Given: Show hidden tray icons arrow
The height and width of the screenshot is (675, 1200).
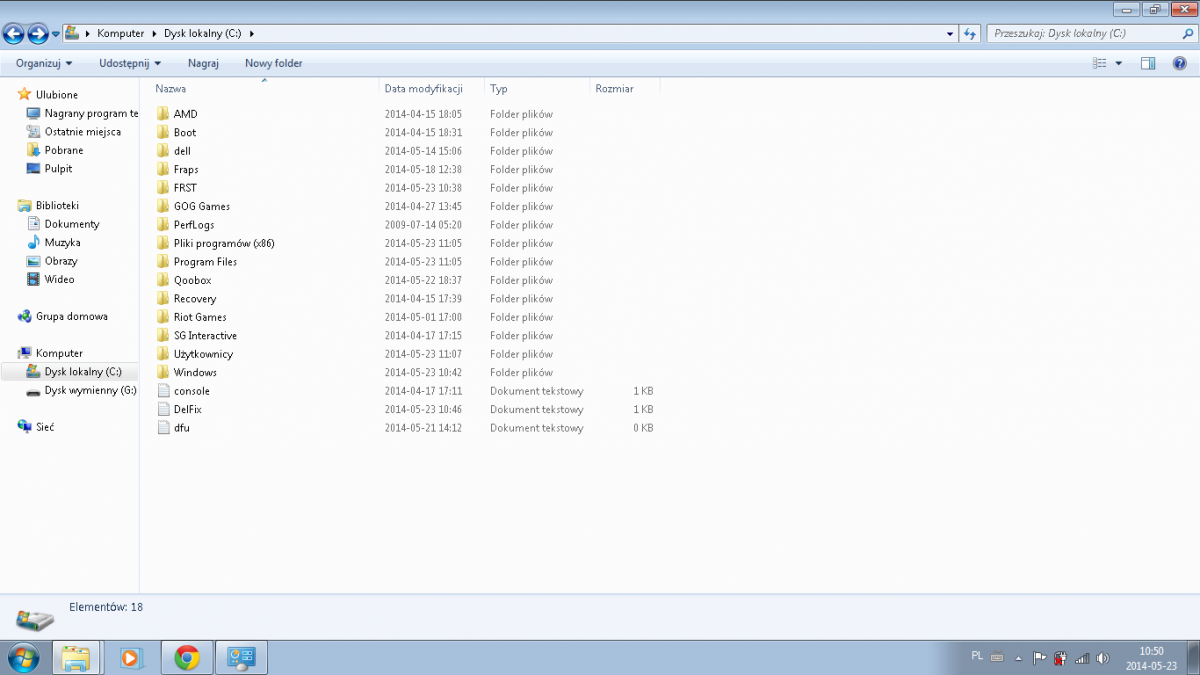Looking at the screenshot, I should pos(1018,658).
